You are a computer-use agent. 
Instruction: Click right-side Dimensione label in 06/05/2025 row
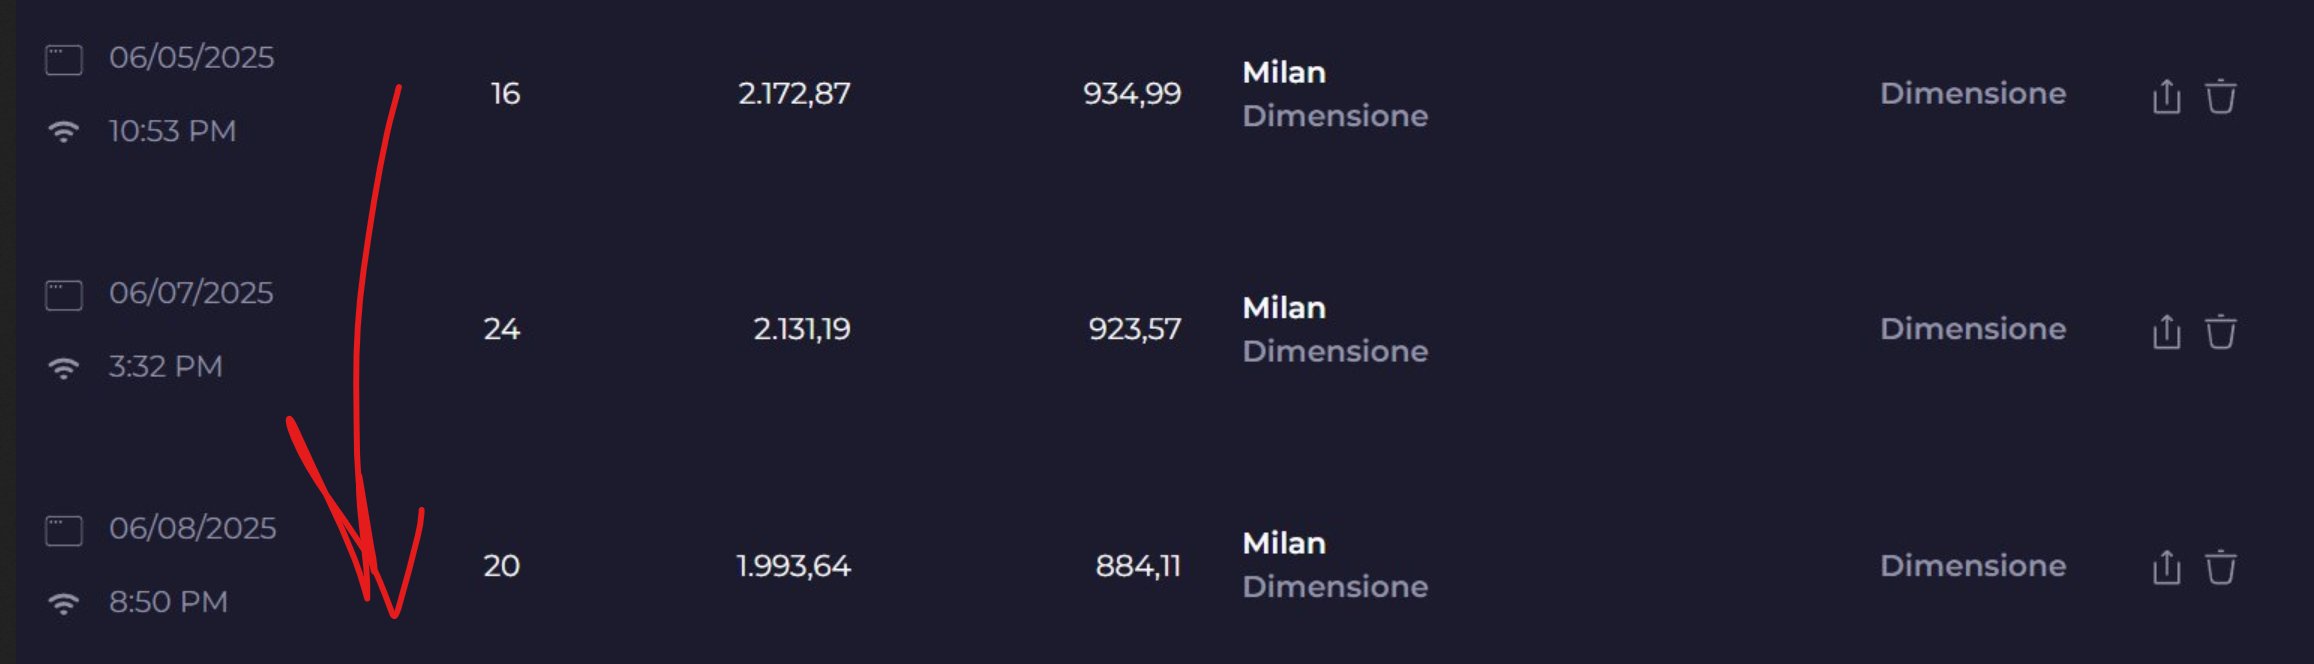pos(1972,94)
